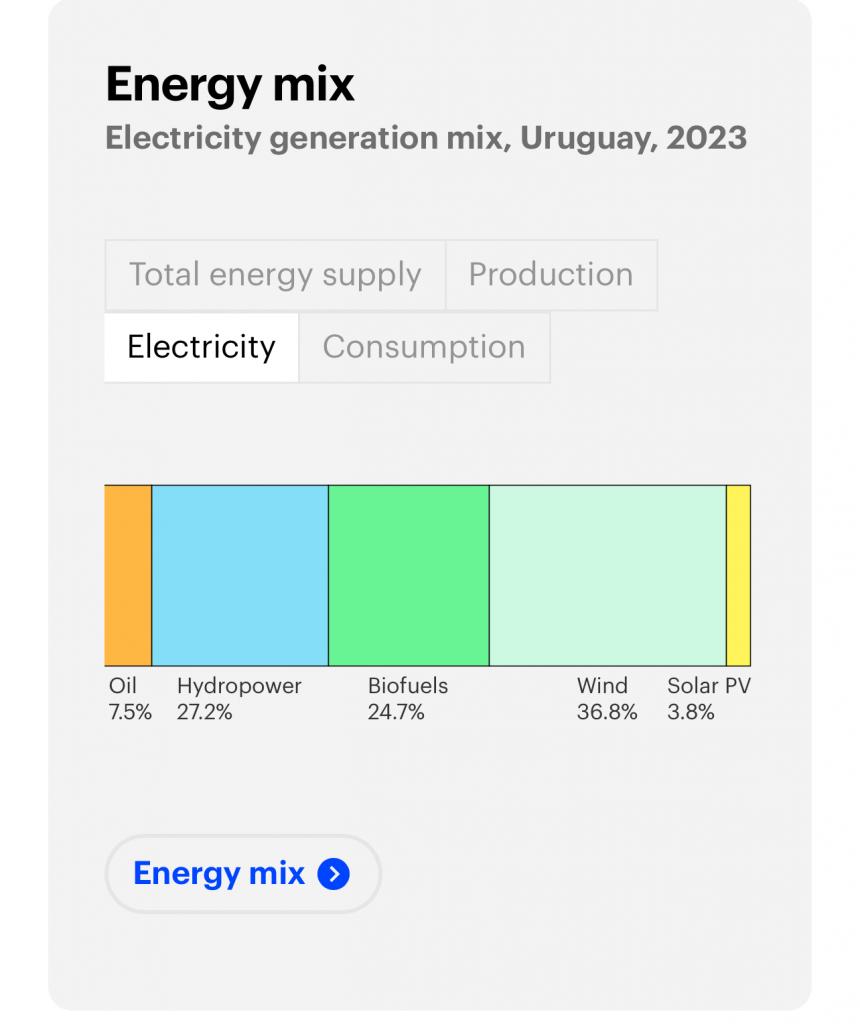Open the Consumption tab
Image resolution: width=860 pixels, height=1024 pixels.
[424, 347]
